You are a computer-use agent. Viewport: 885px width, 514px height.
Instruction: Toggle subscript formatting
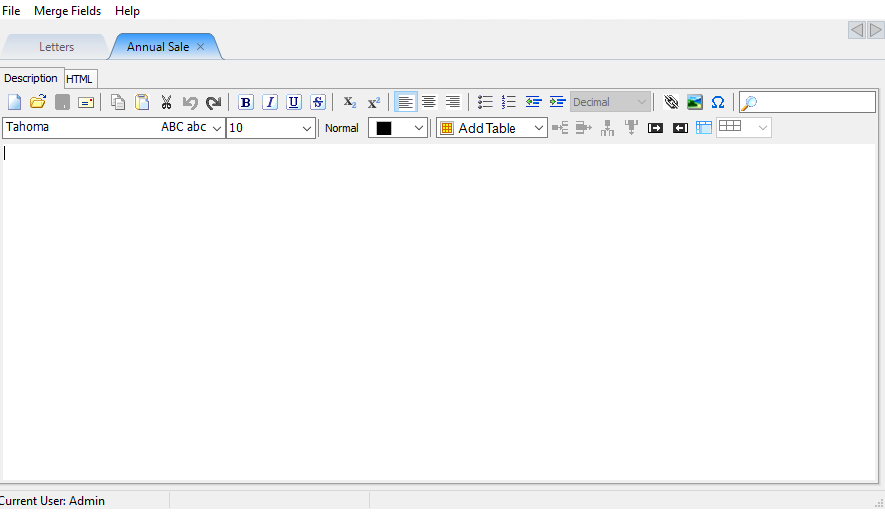point(349,102)
